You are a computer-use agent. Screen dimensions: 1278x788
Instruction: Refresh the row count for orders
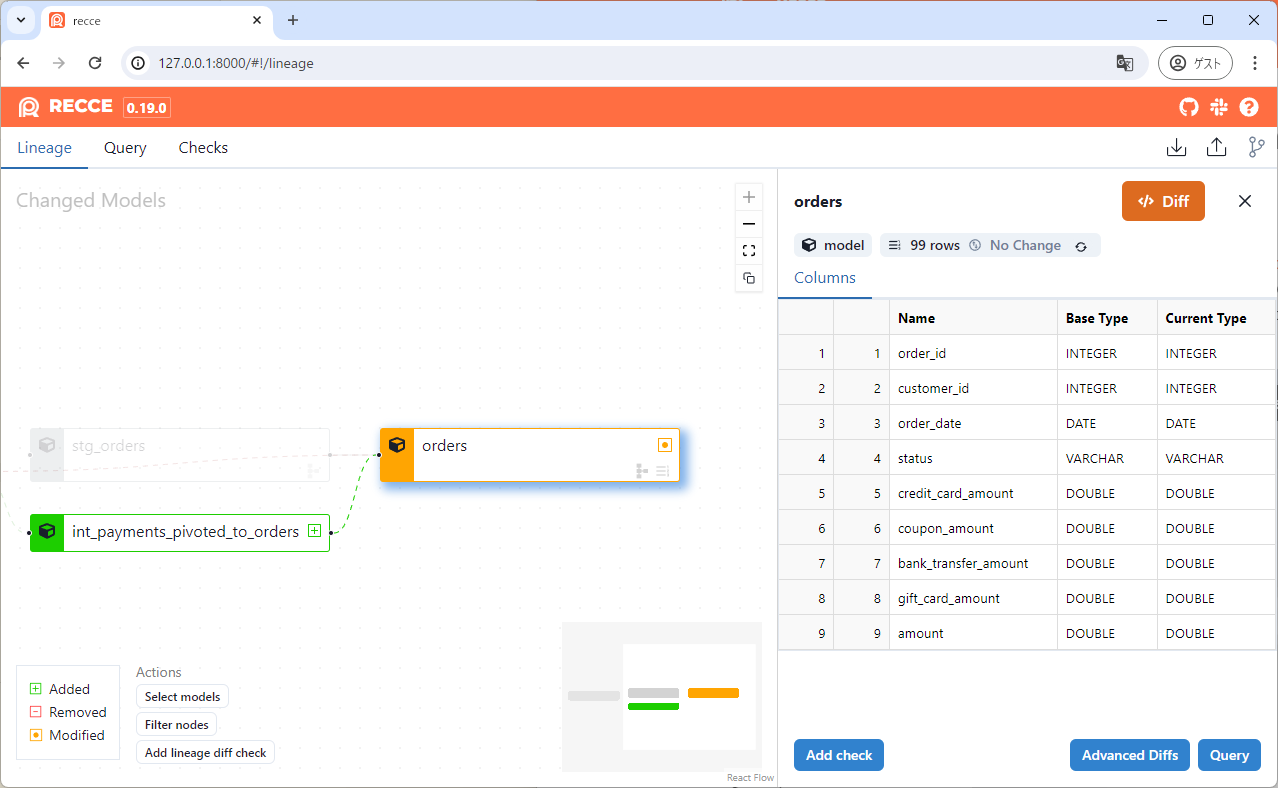click(x=1081, y=246)
